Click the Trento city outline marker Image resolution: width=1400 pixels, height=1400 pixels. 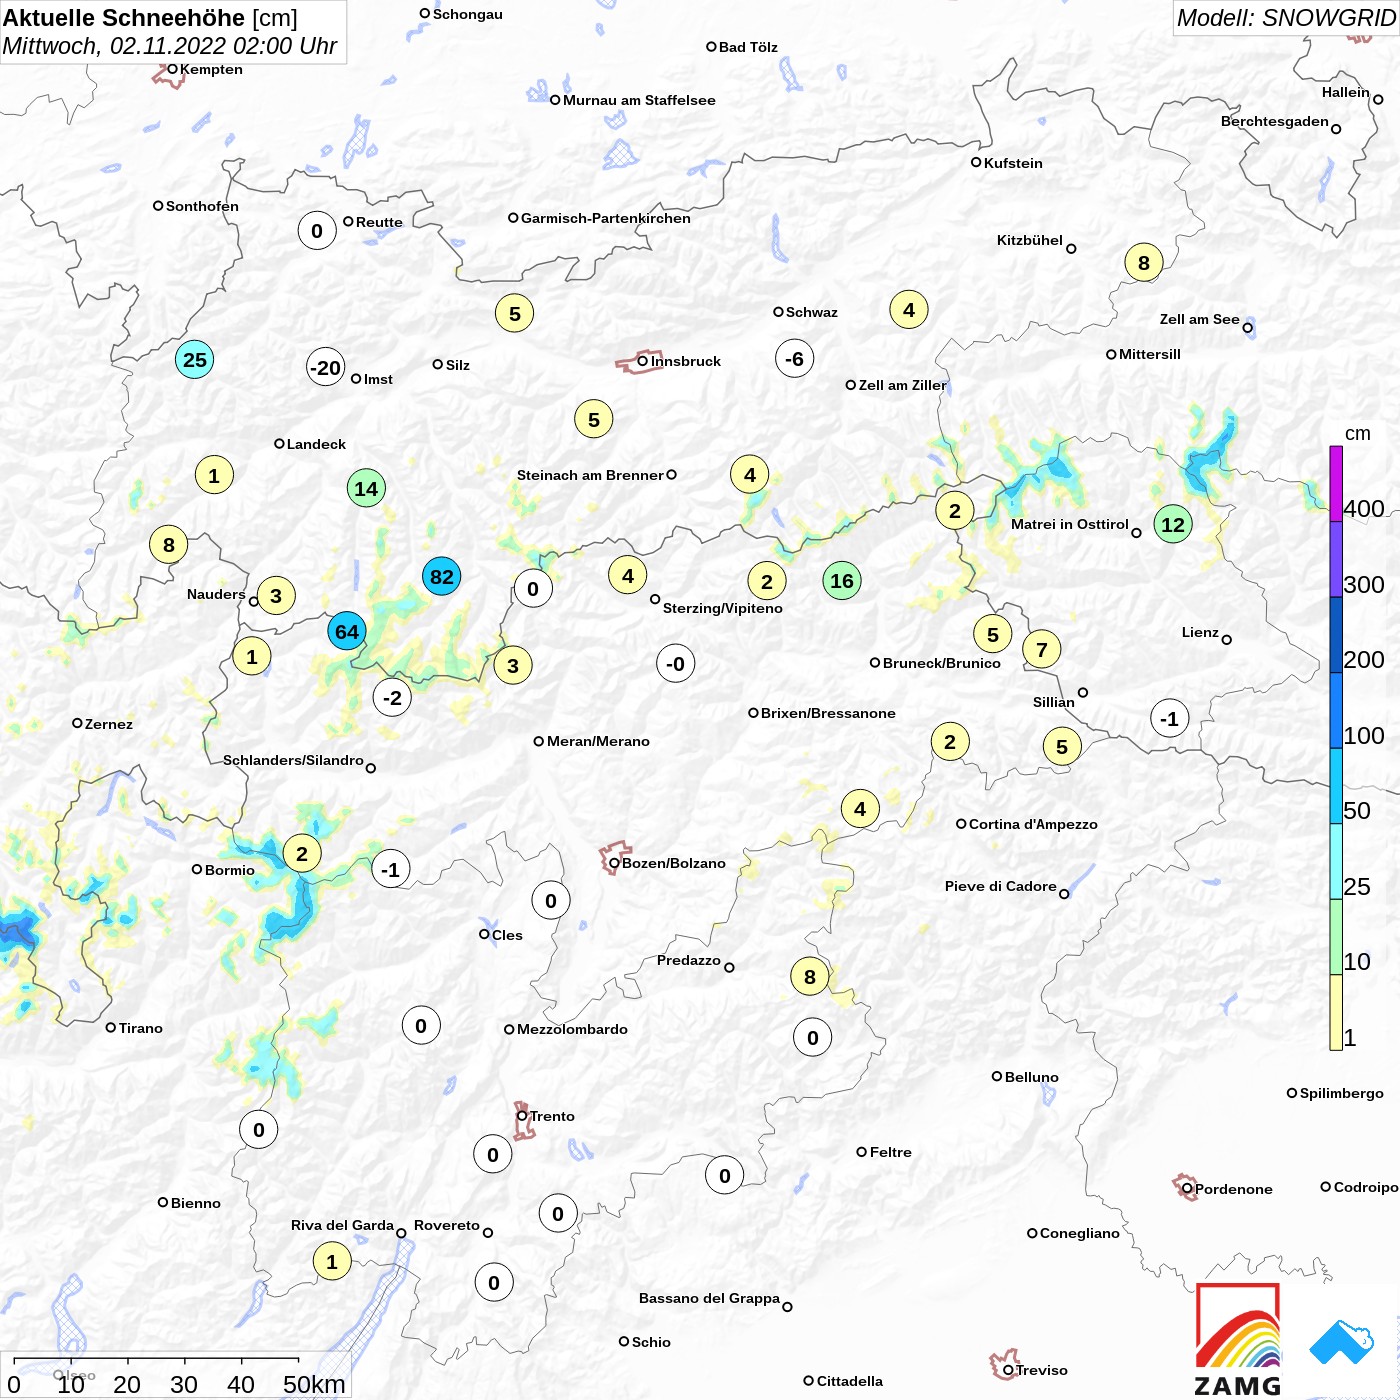(524, 1121)
